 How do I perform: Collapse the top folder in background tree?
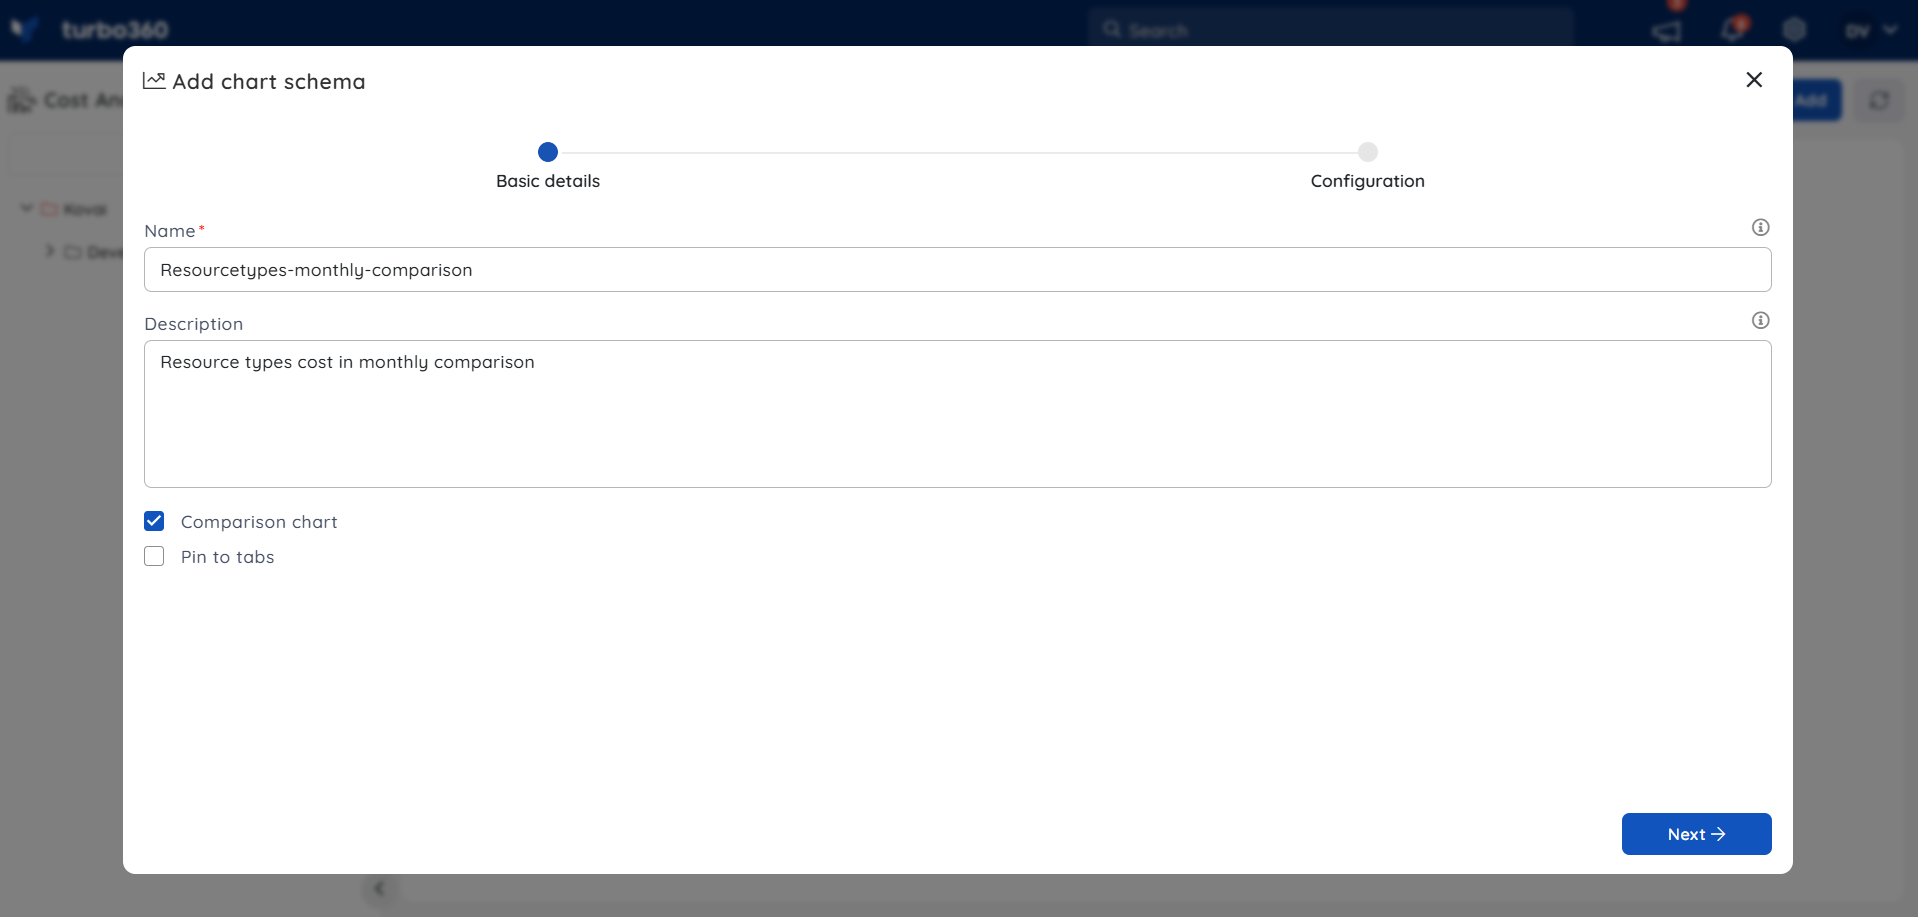tap(26, 209)
